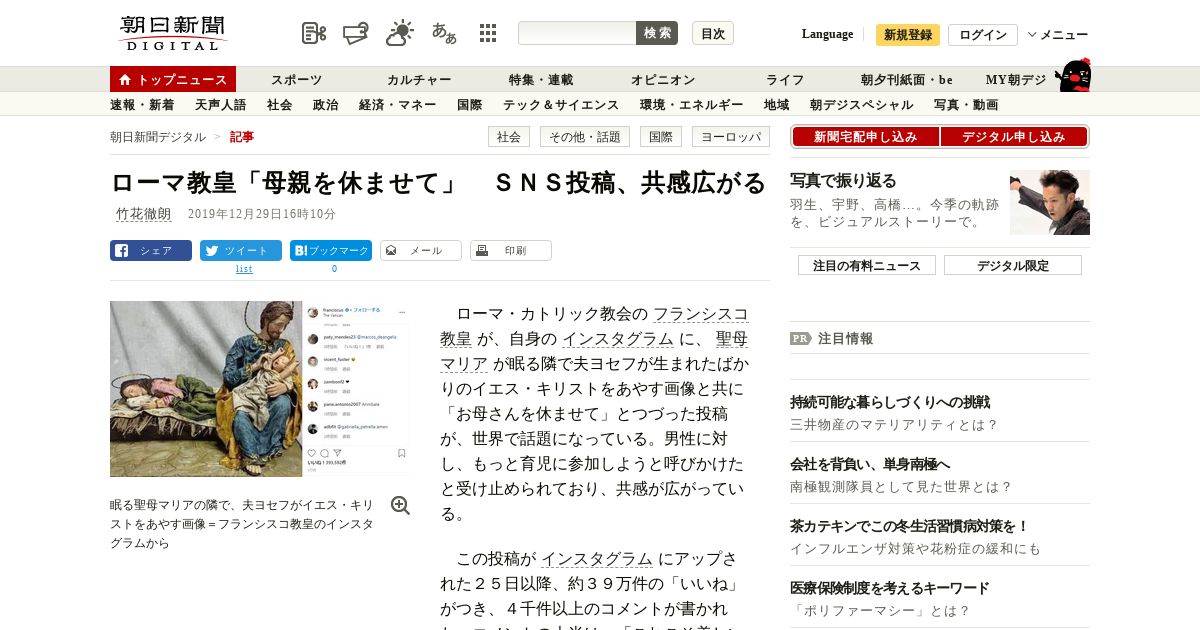The image size is (1200, 630).
Task: Expand the メニュー dropdown
Action: click(x=1058, y=34)
